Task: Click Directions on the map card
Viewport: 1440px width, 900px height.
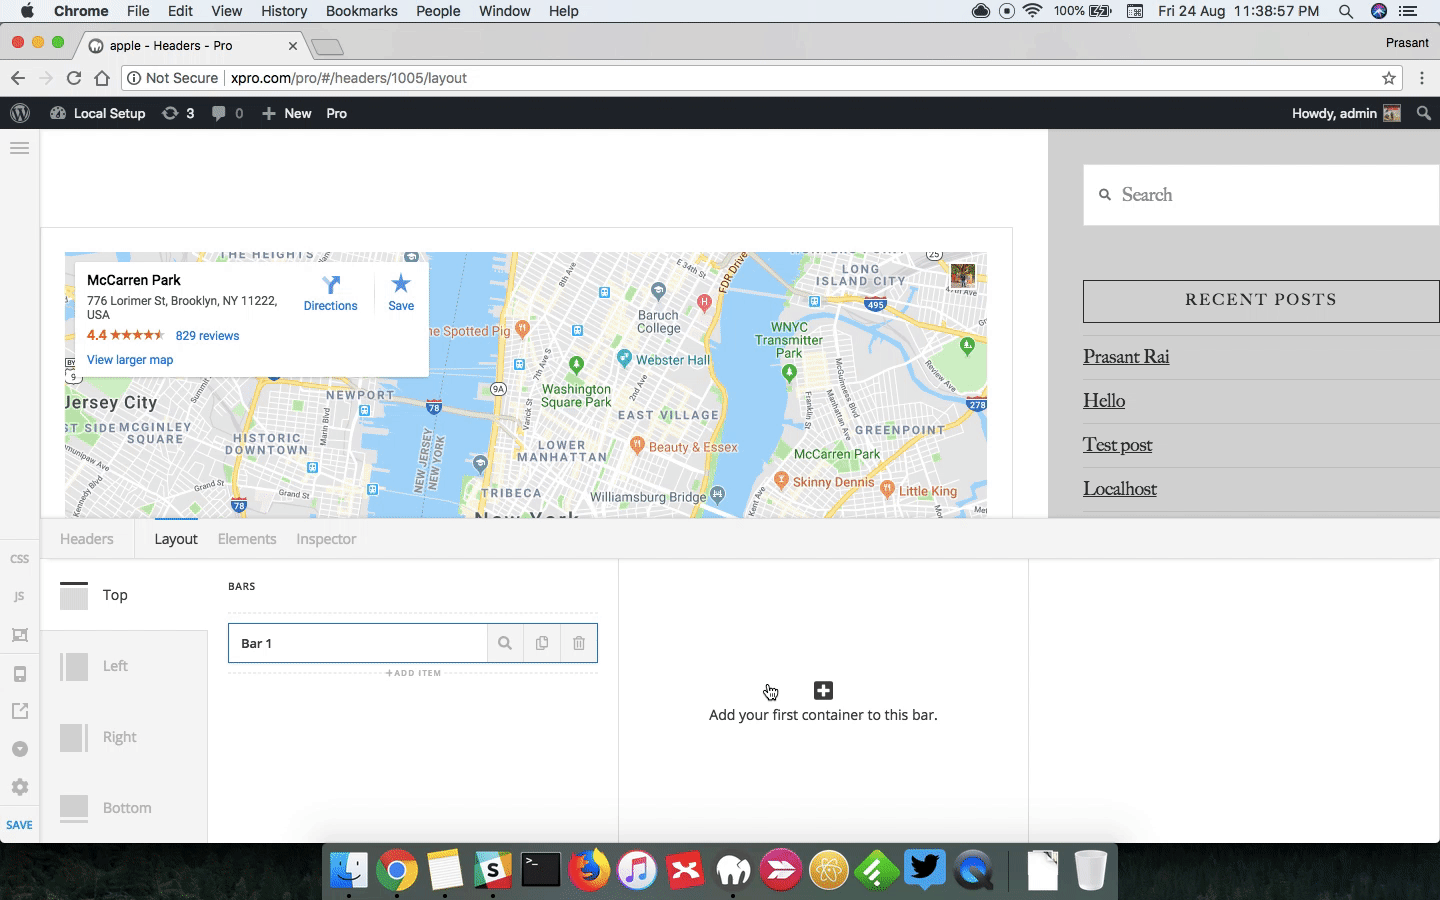Action: pos(330,293)
